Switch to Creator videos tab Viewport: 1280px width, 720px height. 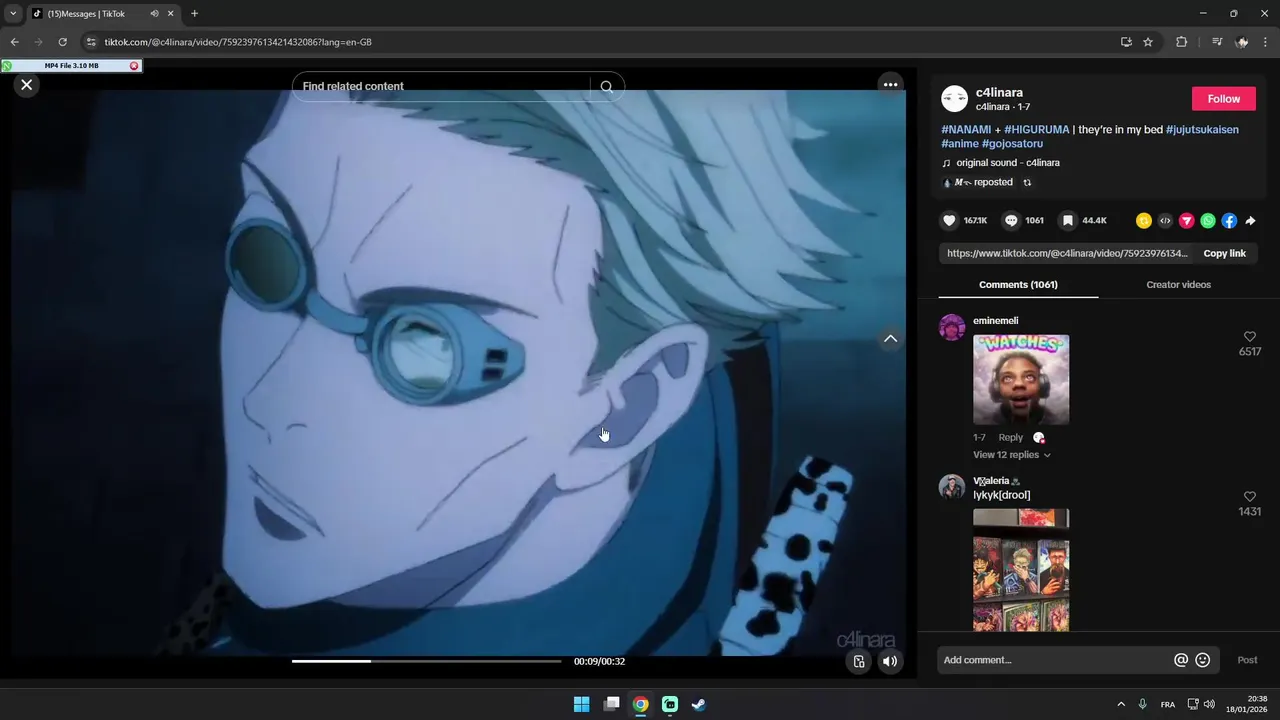coord(1178,285)
